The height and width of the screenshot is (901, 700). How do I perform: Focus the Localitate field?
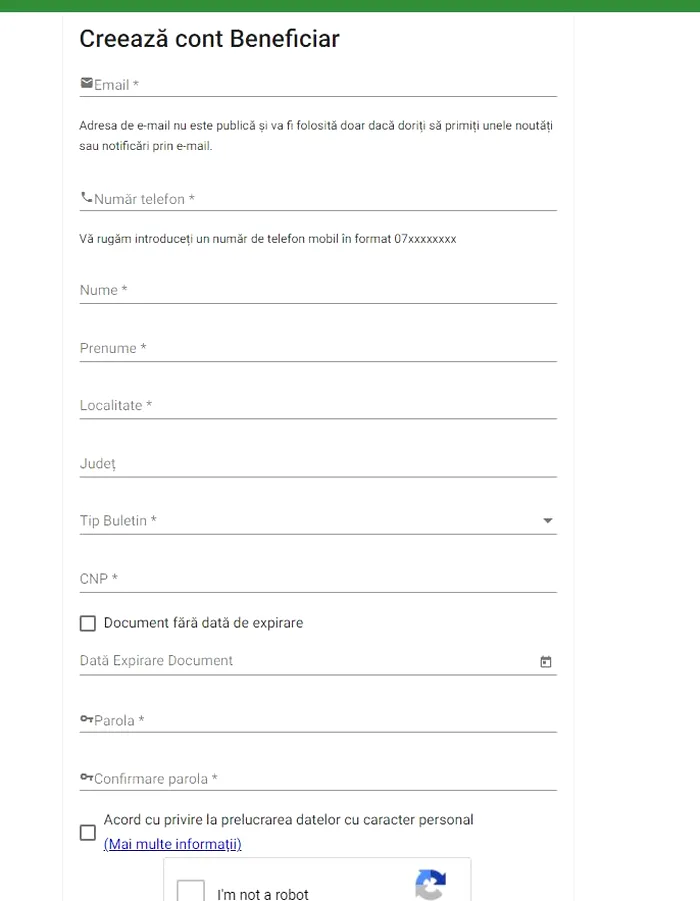tap(318, 406)
